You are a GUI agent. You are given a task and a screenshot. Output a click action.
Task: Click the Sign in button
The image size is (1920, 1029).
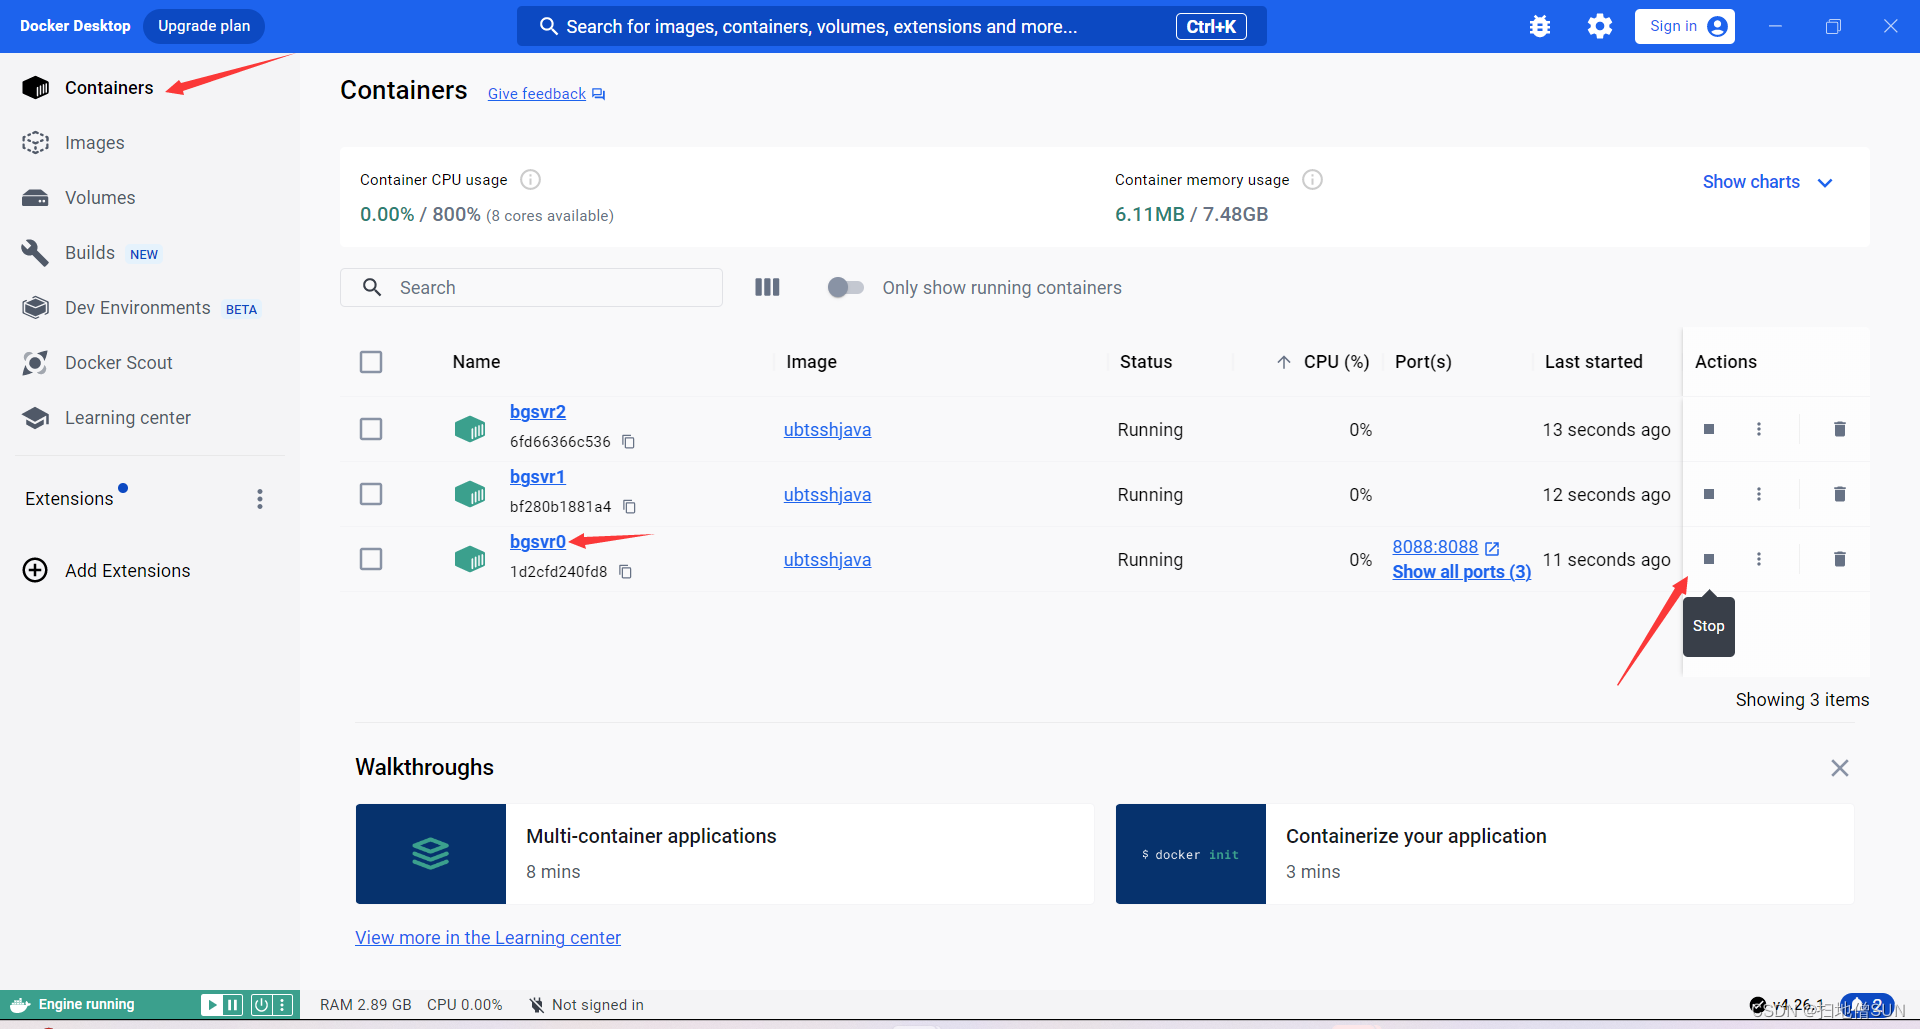coord(1685,26)
